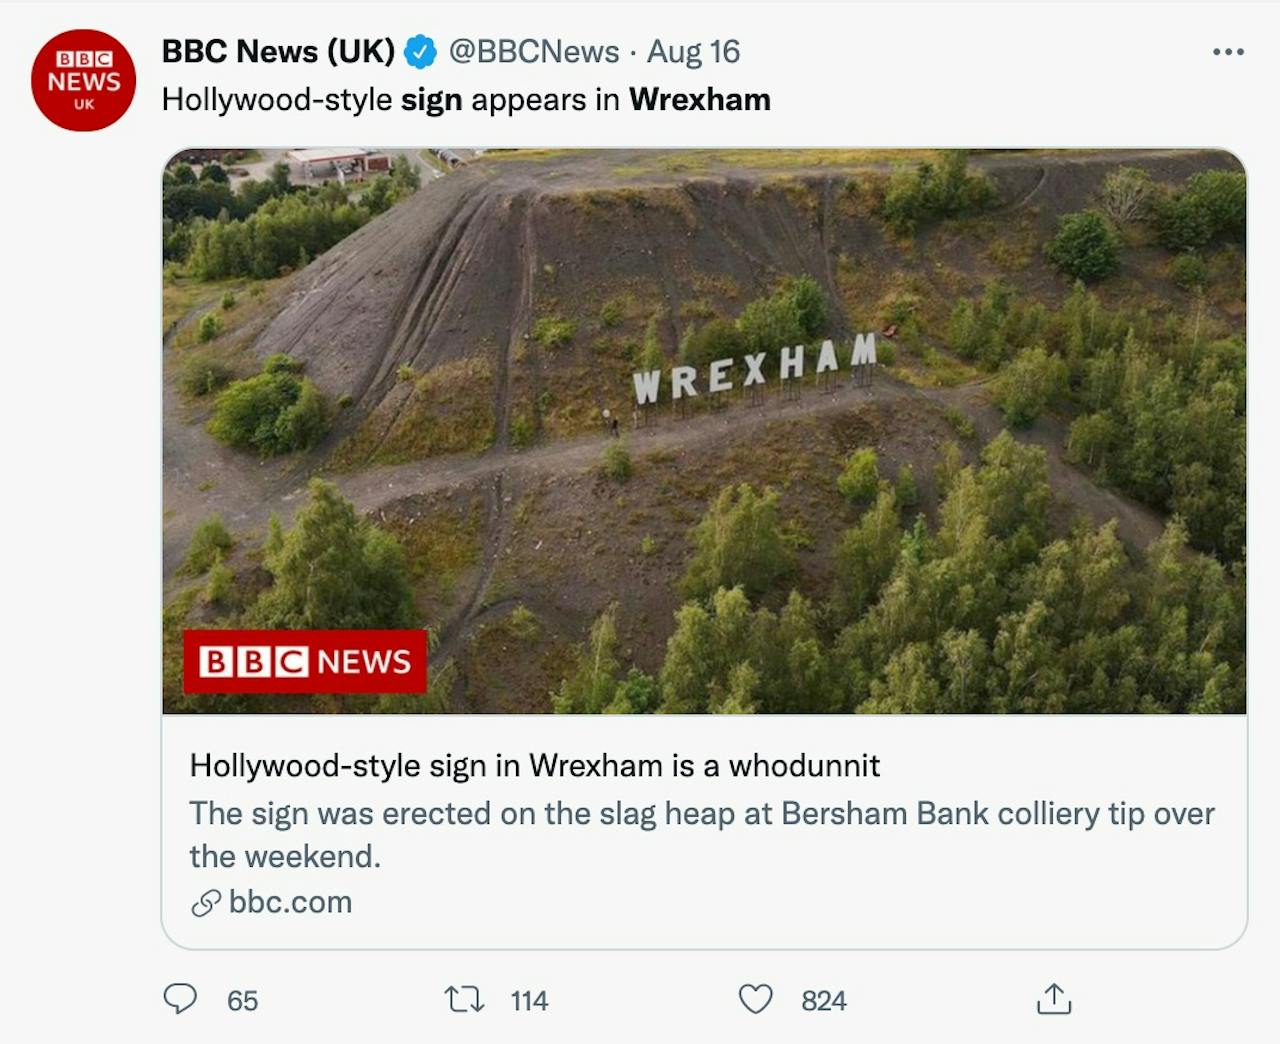Click the bbc.com link text
This screenshot has width=1280, height=1044.
(x=290, y=902)
